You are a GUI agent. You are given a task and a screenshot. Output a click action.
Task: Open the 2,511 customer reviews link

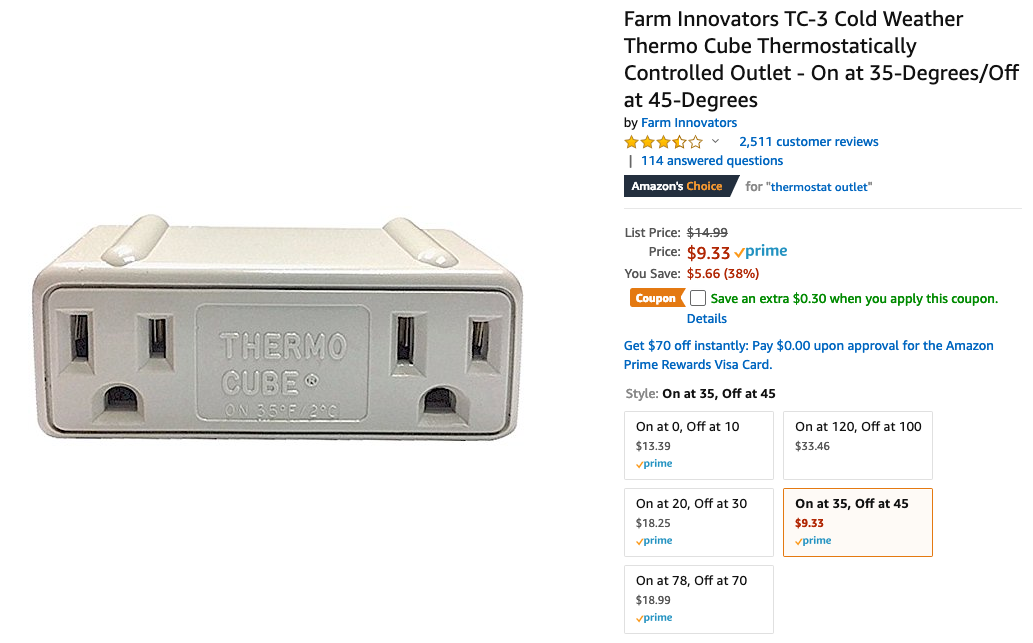[809, 142]
